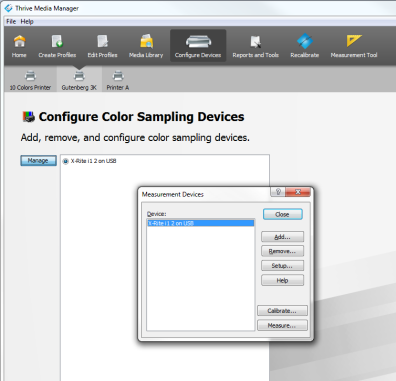Select the Configure Devices toolbar icon
396x381 pixels.
(x=198, y=46)
